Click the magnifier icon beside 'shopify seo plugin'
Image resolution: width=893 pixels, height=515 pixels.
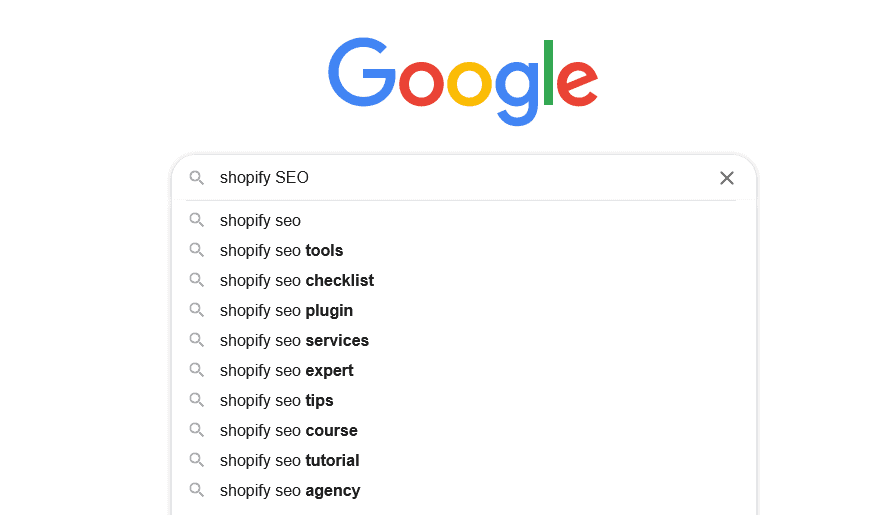tap(196, 310)
